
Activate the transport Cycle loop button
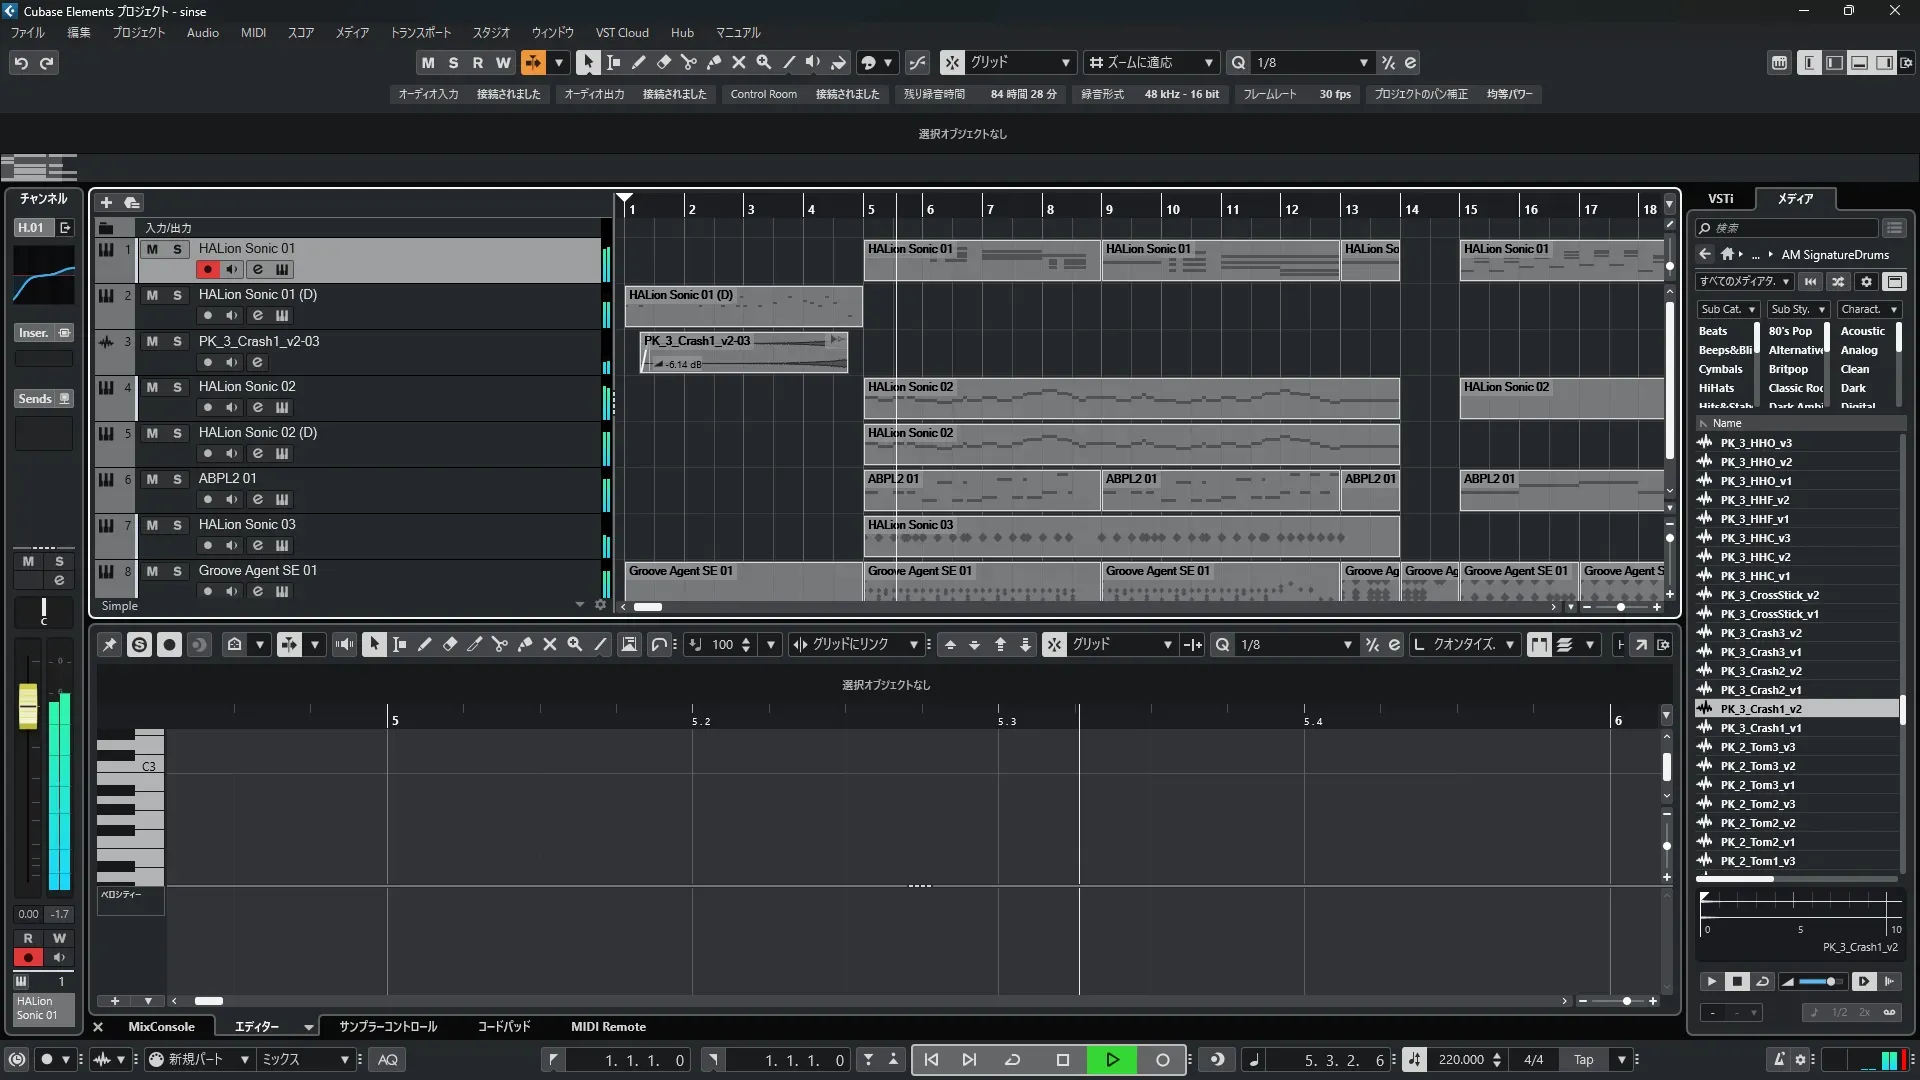(x=1012, y=1060)
